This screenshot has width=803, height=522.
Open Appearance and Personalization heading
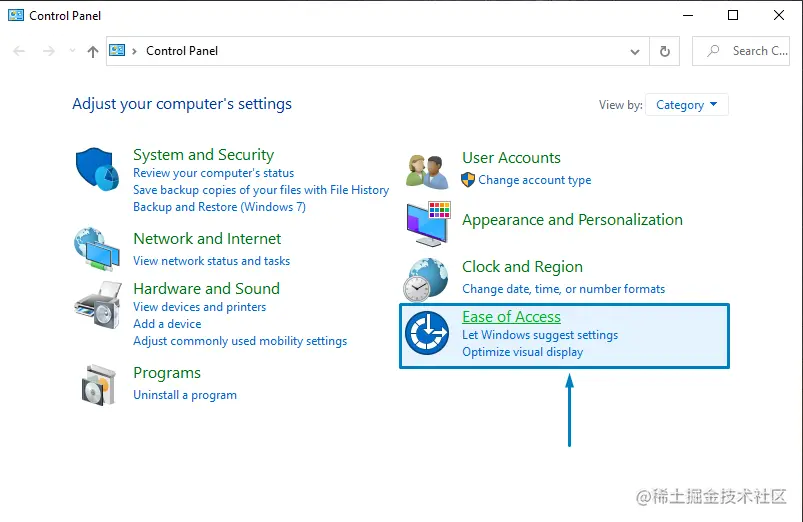[x=572, y=220]
